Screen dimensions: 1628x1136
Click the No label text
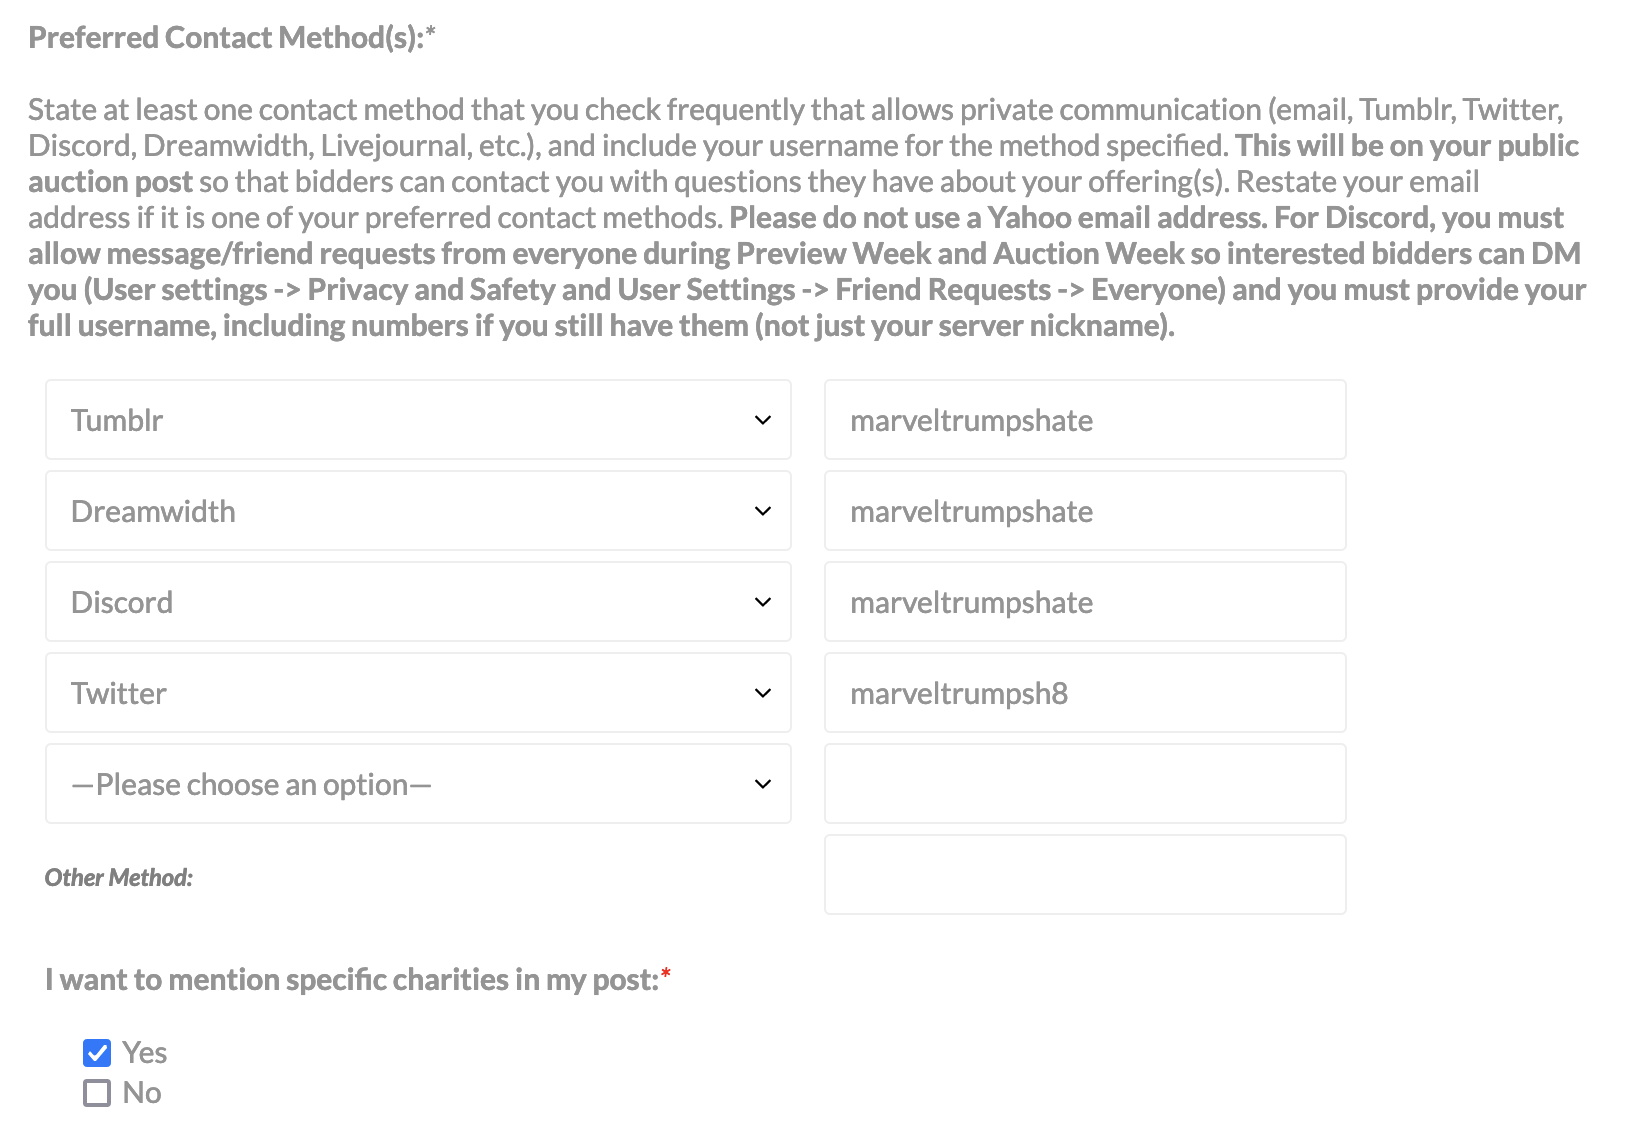click(142, 1093)
